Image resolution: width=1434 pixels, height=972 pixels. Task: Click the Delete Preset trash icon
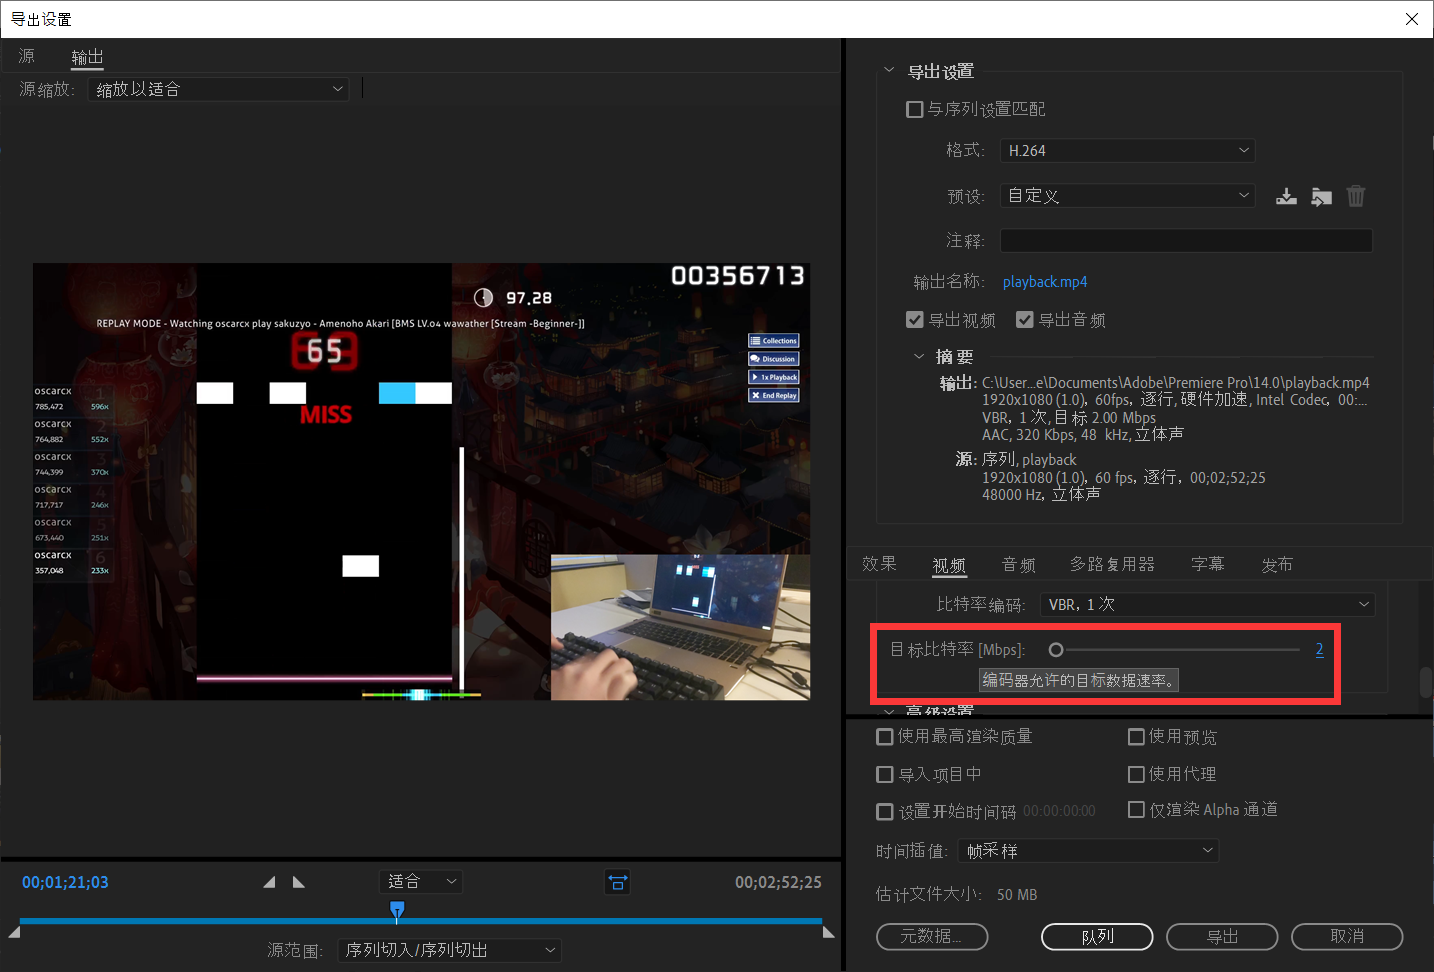[1356, 196]
